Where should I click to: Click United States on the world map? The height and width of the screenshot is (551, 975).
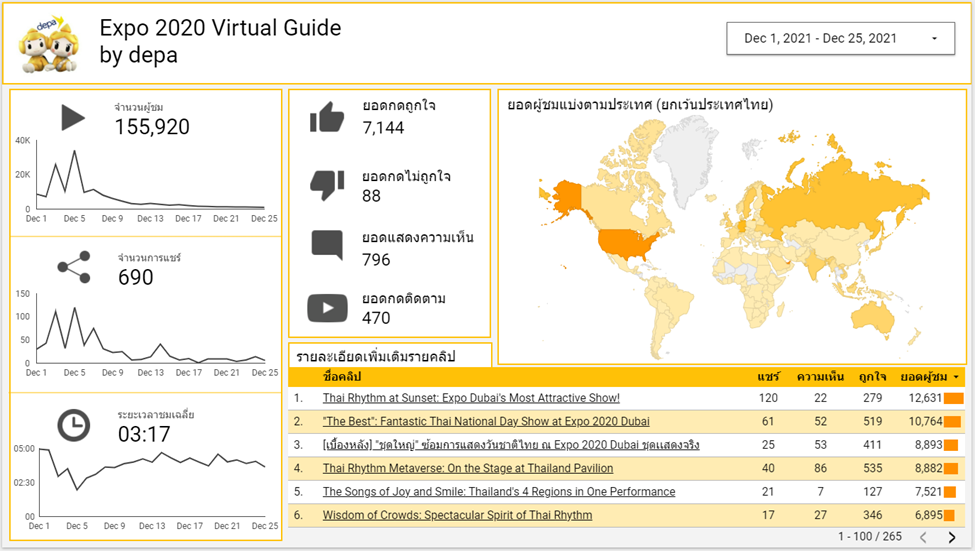coord(627,243)
